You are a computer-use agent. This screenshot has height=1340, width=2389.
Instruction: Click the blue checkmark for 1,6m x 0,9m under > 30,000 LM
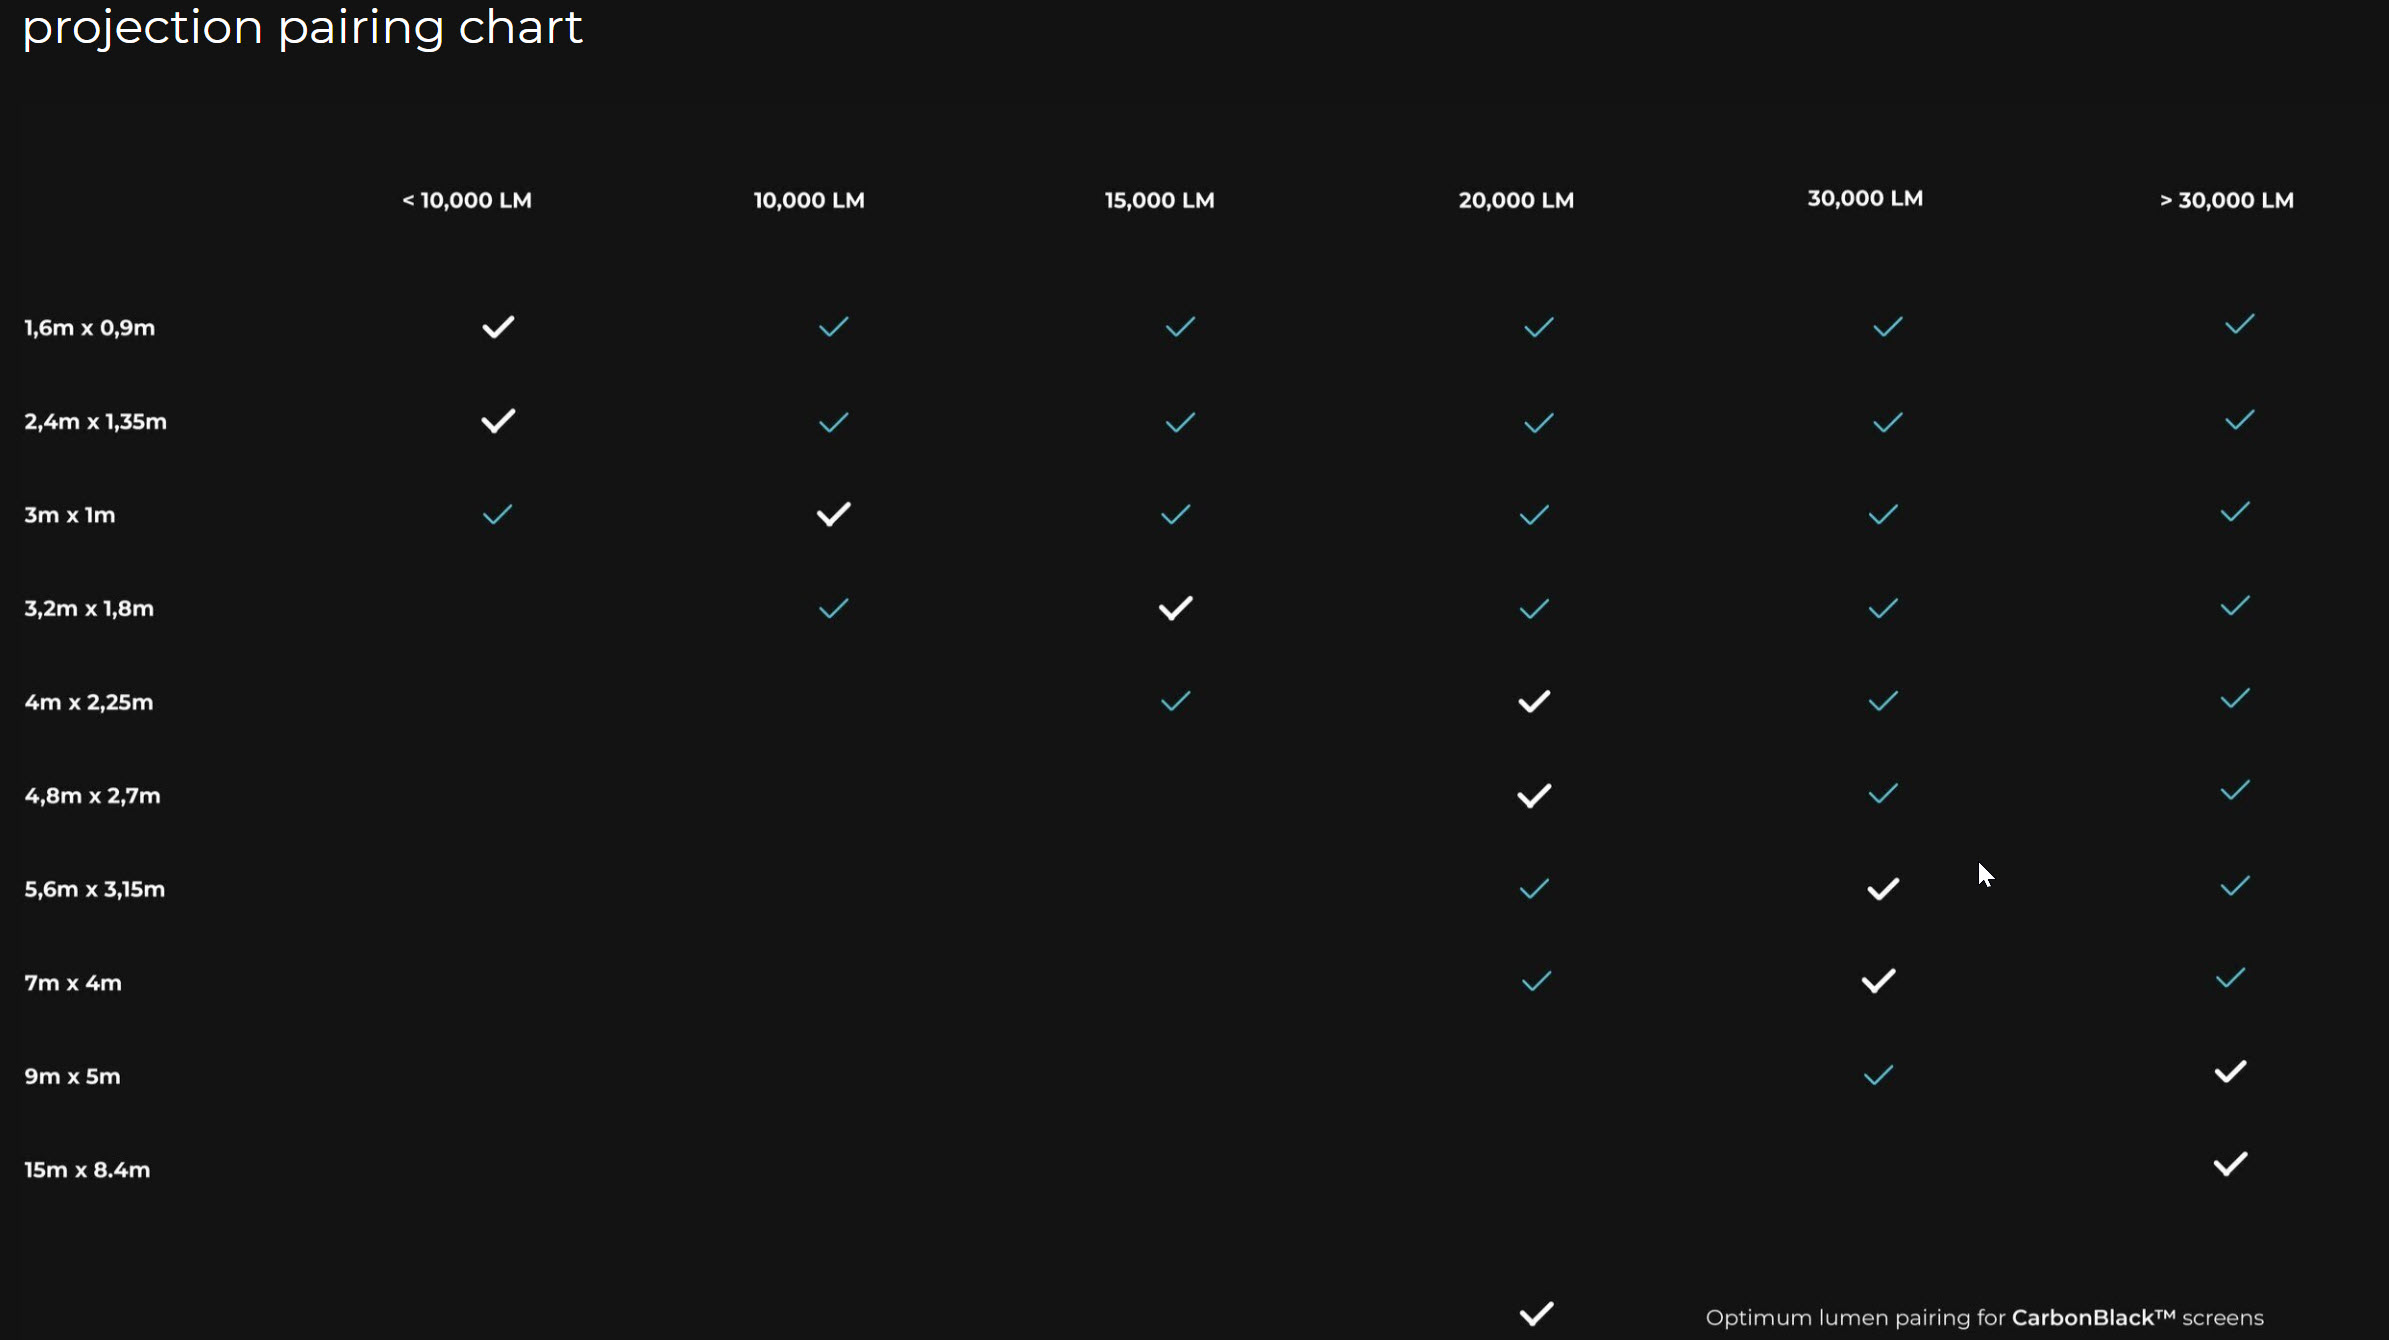[2239, 324]
